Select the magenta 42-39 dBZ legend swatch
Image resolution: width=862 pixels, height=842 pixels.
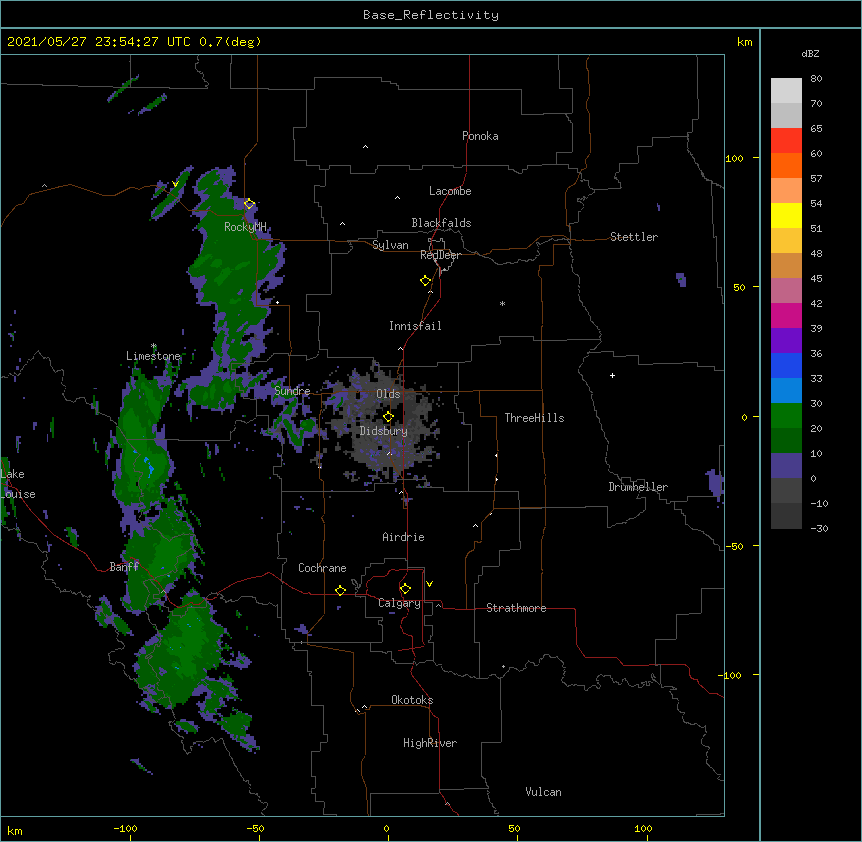click(x=786, y=315)
